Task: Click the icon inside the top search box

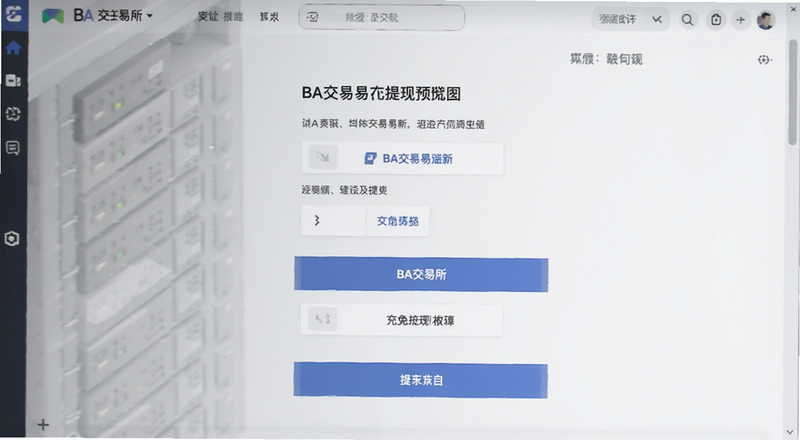Action: point(312,17)
